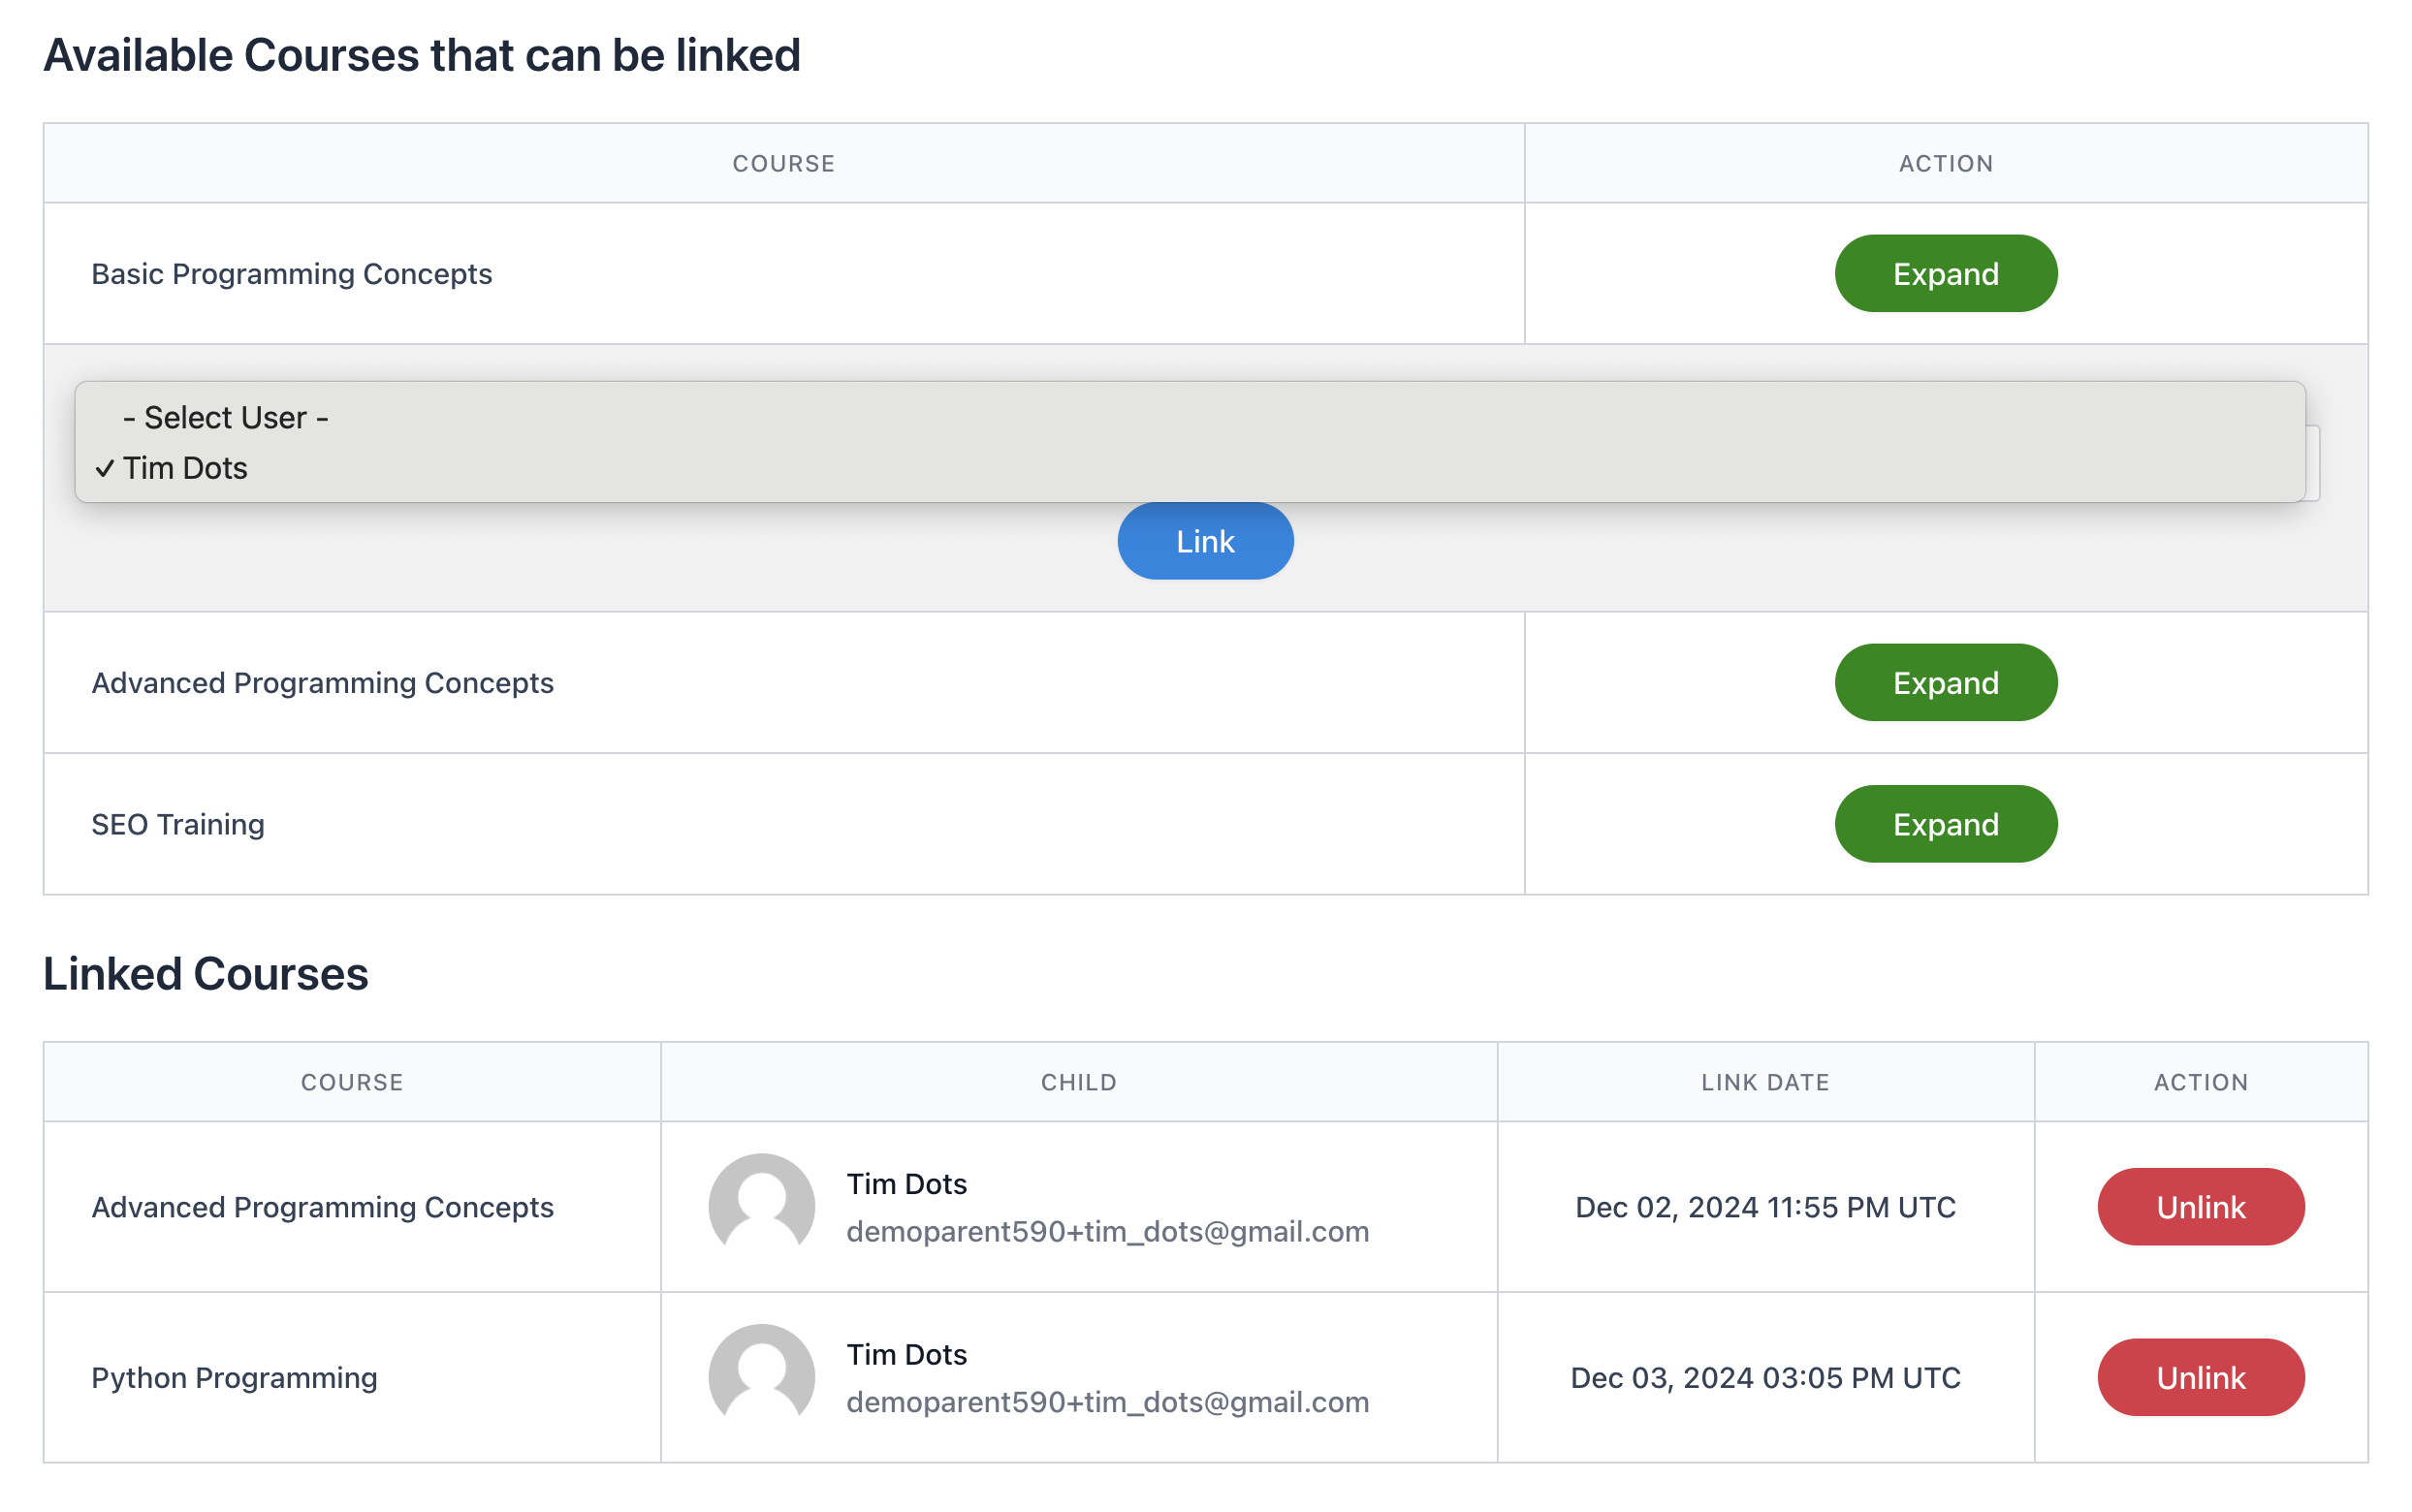Click the Link button to link selected user
The height and width of the screenshot is (1512, 2412).
coord(1204,540)
